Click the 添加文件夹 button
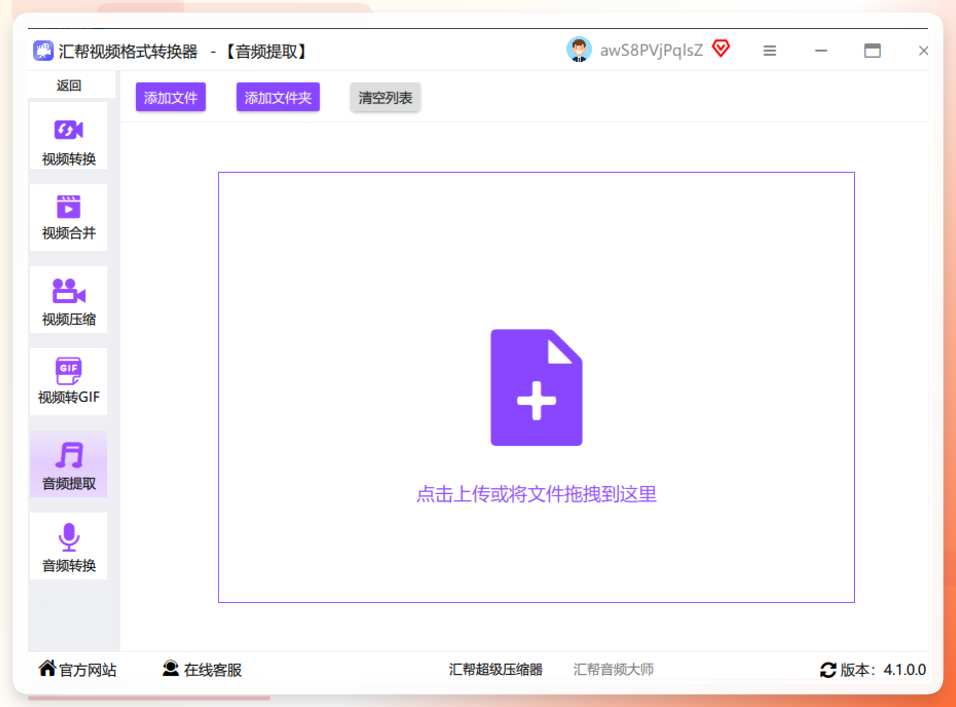 coord(278,98)
